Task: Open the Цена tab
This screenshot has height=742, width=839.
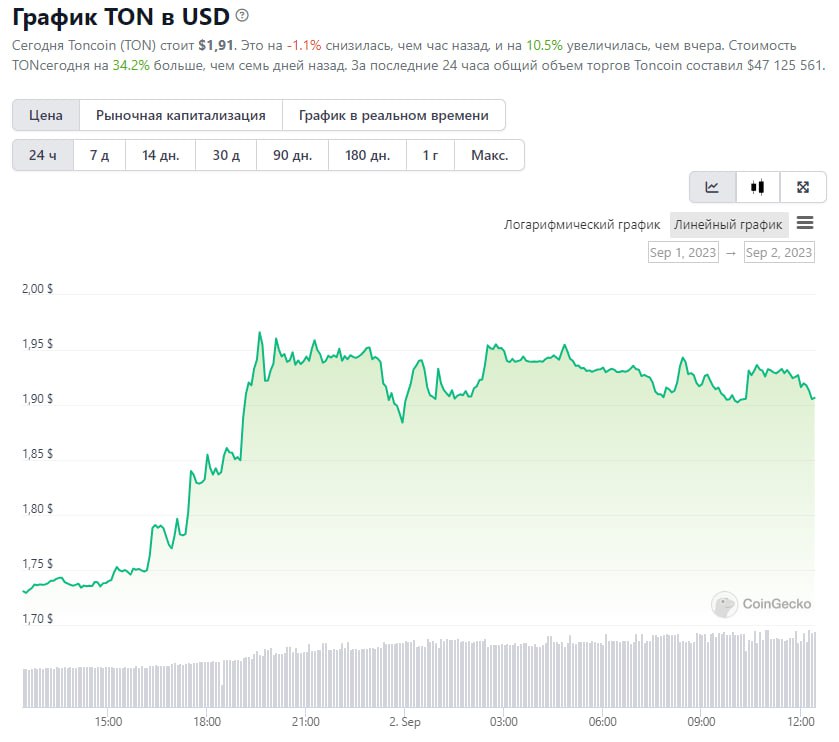Action: 46,115
